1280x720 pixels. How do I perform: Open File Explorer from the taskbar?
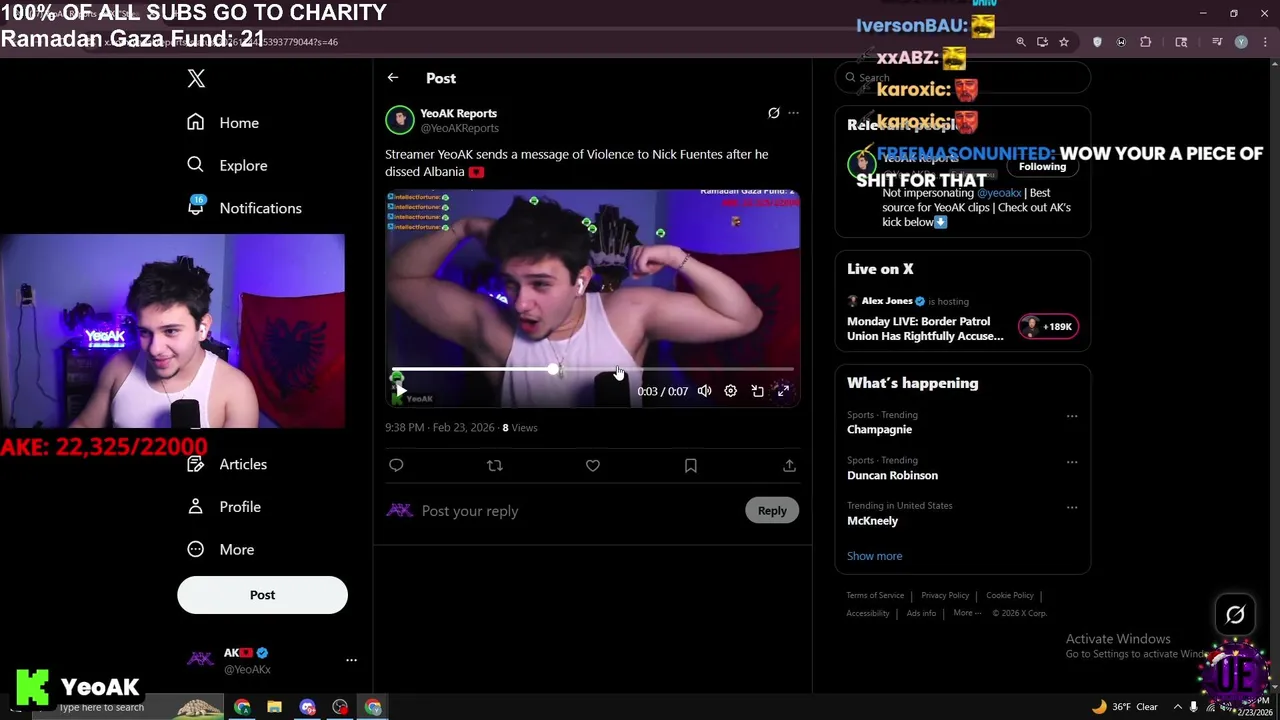[274, 707]
